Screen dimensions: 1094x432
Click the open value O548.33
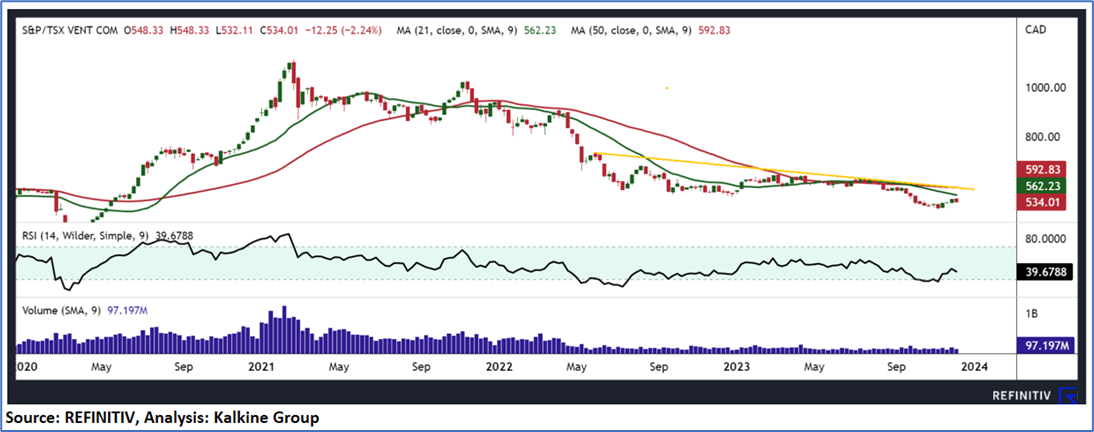145,31
